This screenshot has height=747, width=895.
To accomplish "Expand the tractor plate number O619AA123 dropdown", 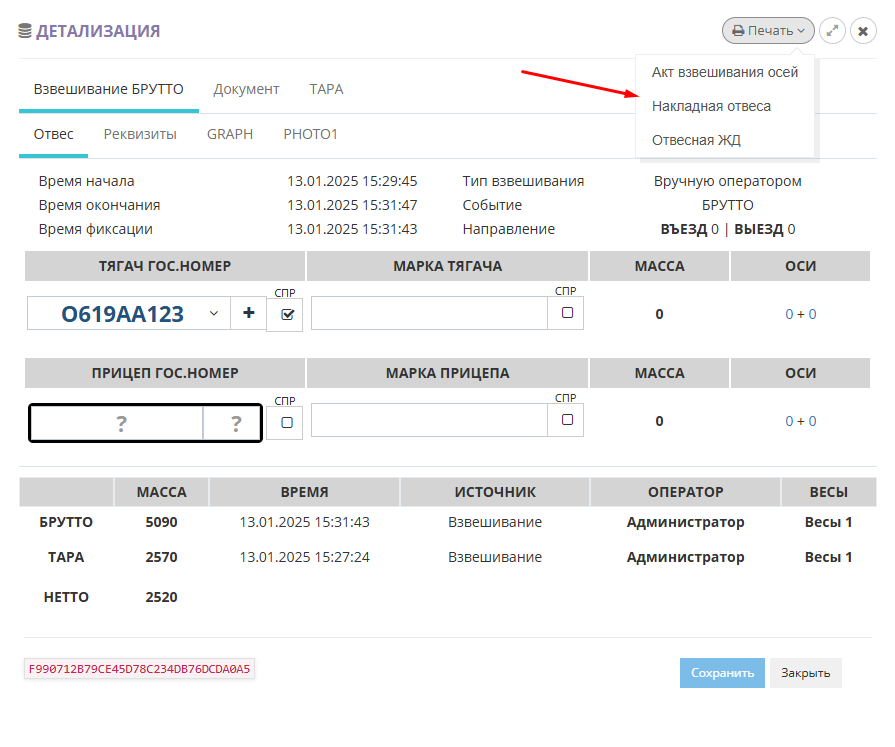I will point(213,314).
